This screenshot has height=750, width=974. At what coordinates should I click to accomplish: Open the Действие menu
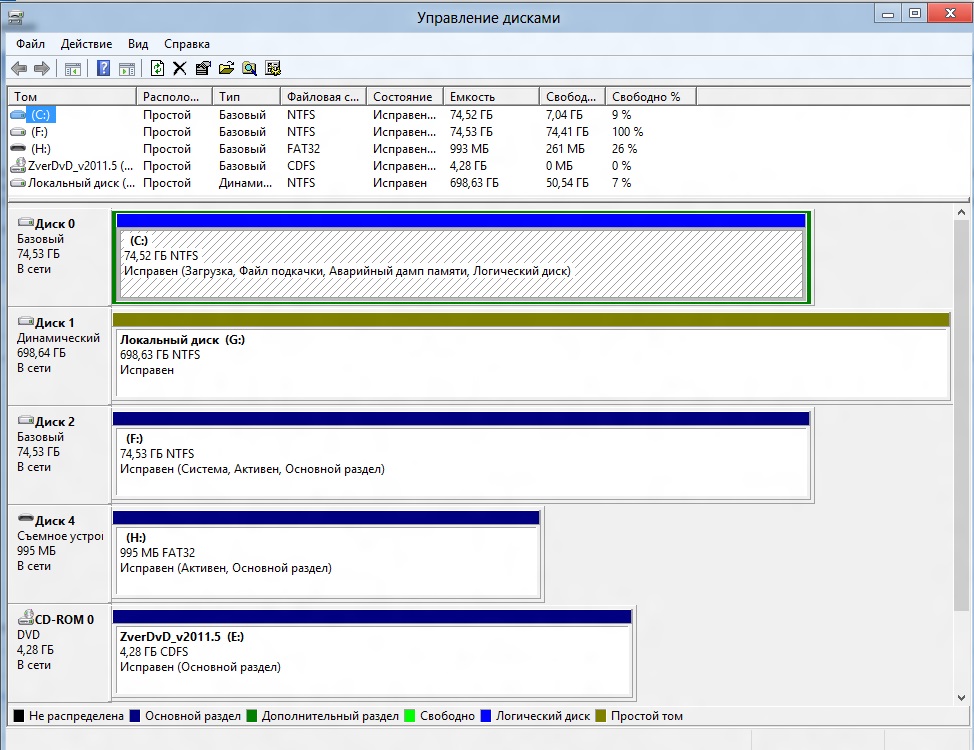(86, 44)
